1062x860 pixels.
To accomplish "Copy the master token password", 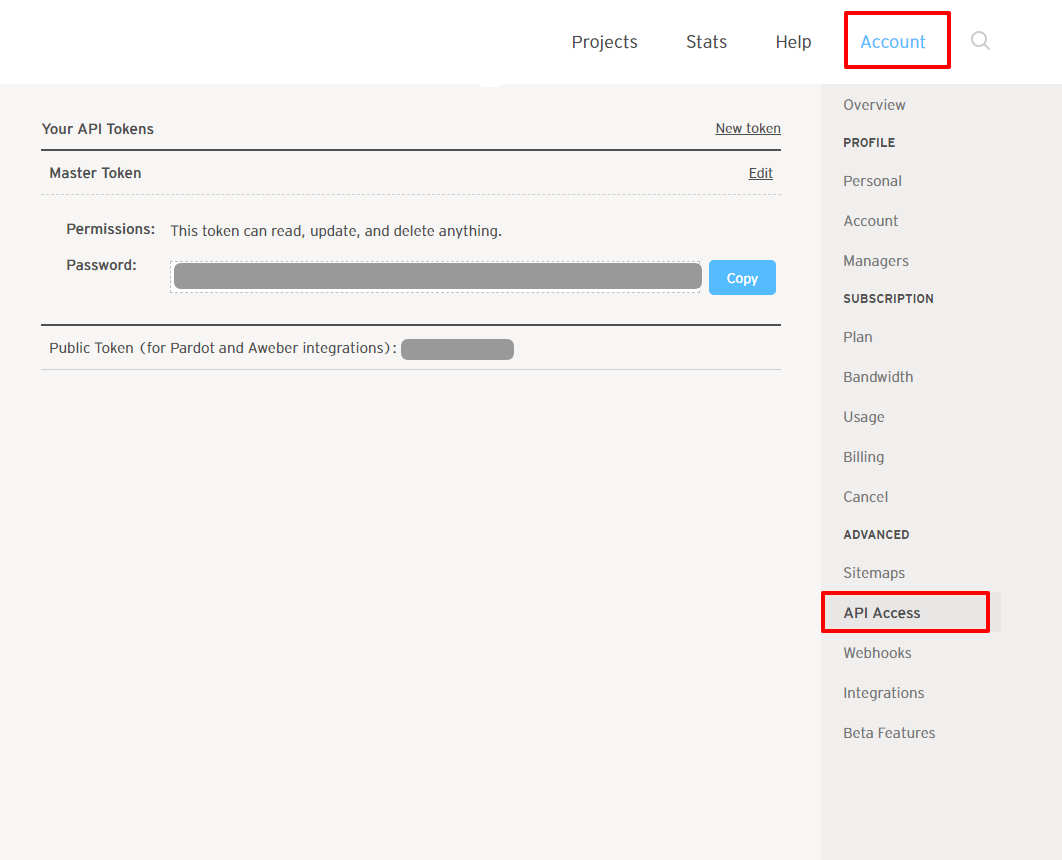I will click(742, 278).
